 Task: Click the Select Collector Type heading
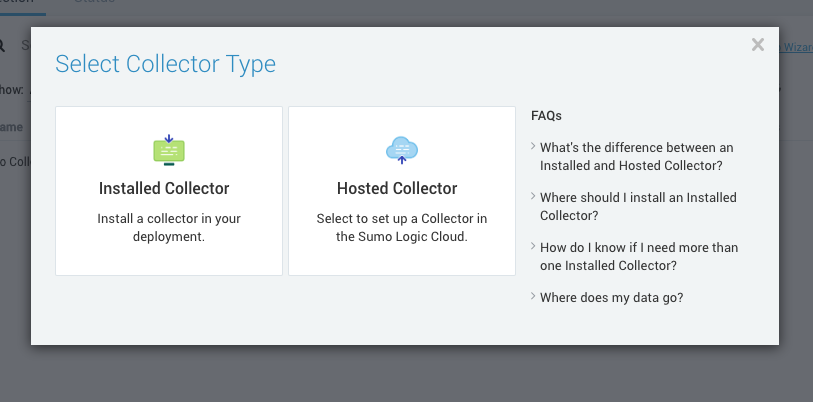tap(165, 65)
